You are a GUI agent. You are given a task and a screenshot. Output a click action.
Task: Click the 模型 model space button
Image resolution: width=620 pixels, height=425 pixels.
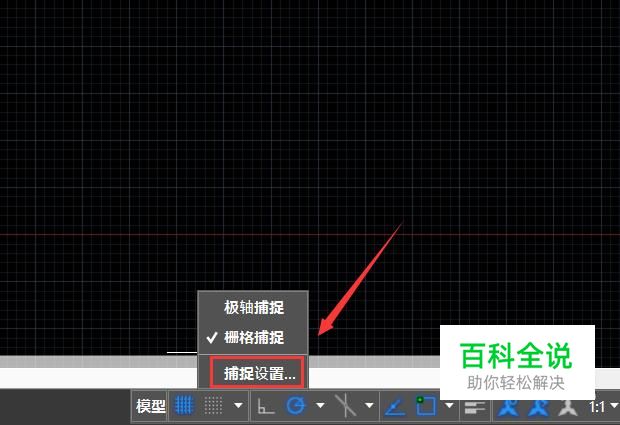pos(150,406)
